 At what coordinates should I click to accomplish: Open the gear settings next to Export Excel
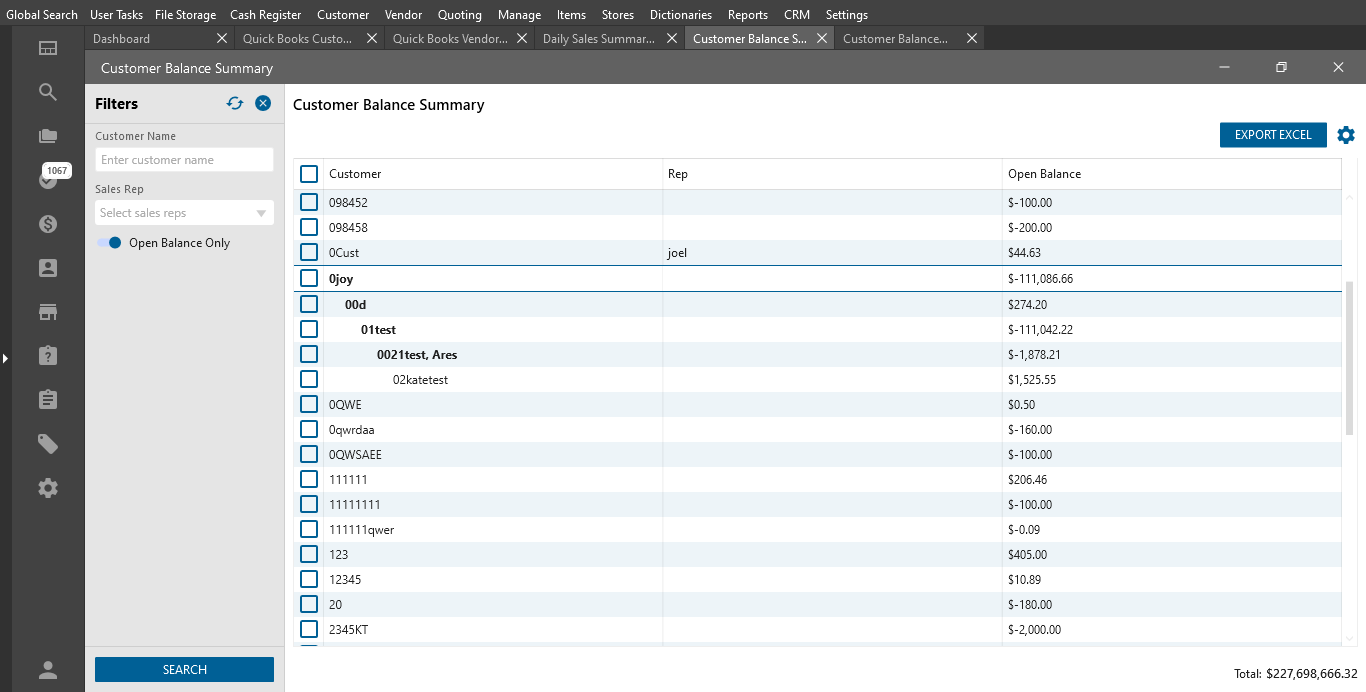[1346, 135]
